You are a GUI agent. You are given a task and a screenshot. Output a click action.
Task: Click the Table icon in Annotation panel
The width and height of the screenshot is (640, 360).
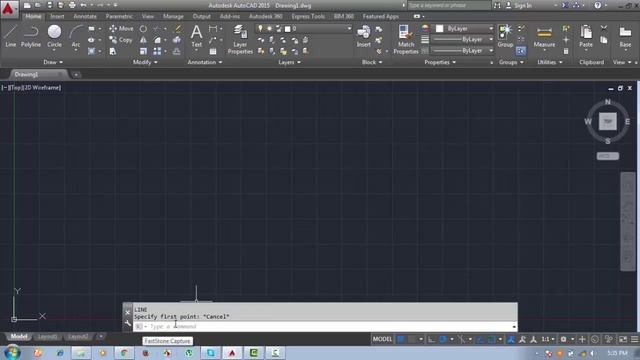click(x=213, y=51)
